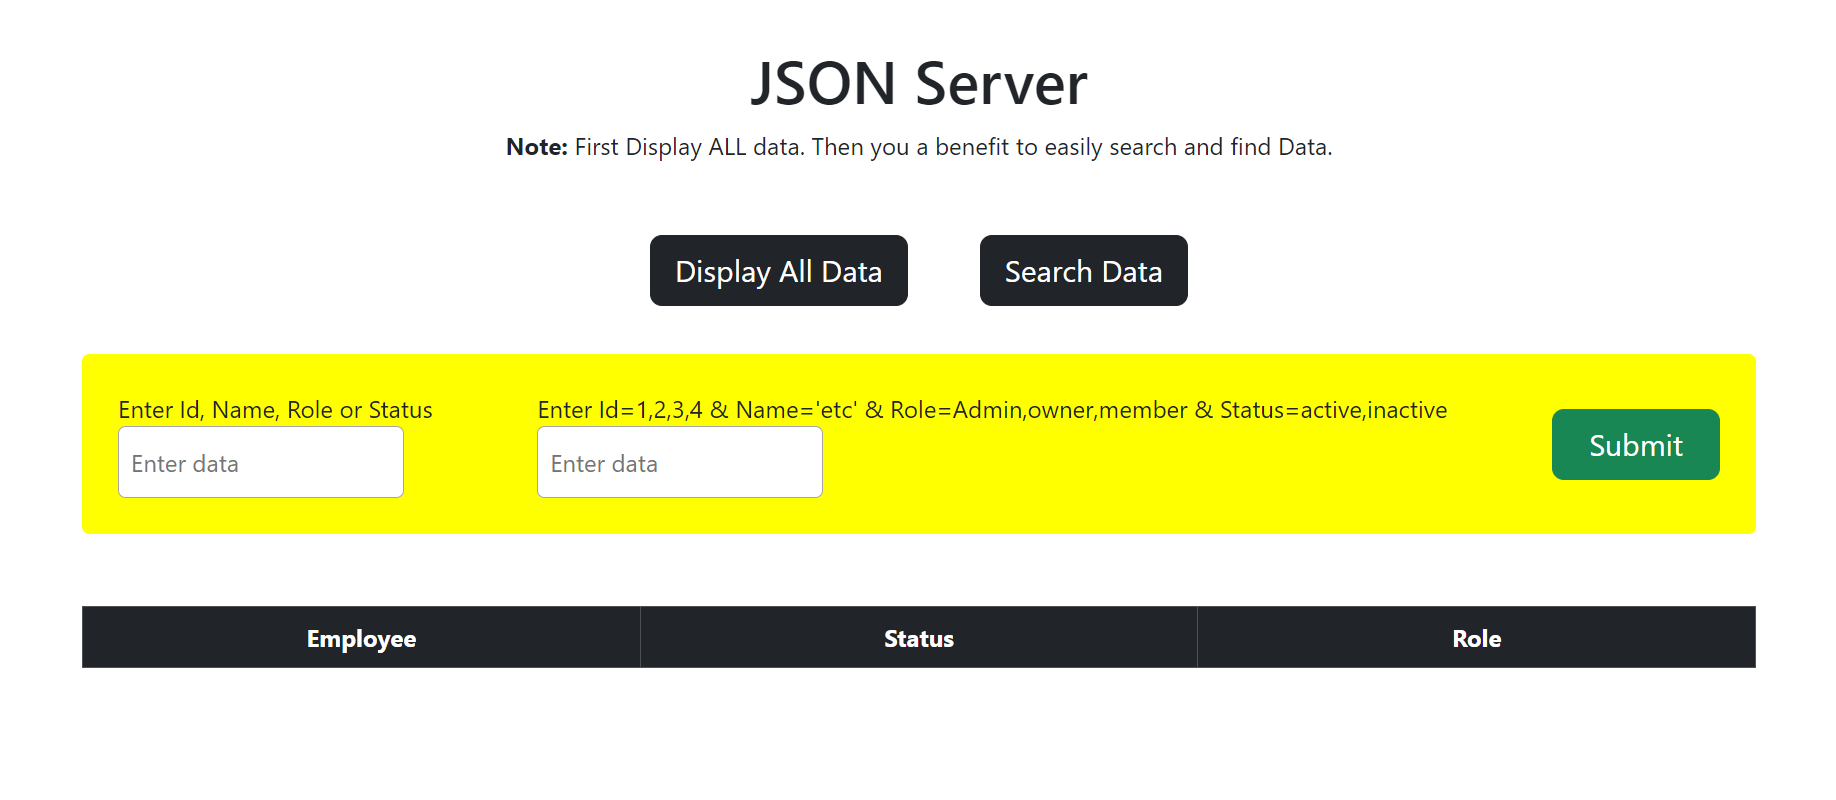Click the bold Note: label

537,147
